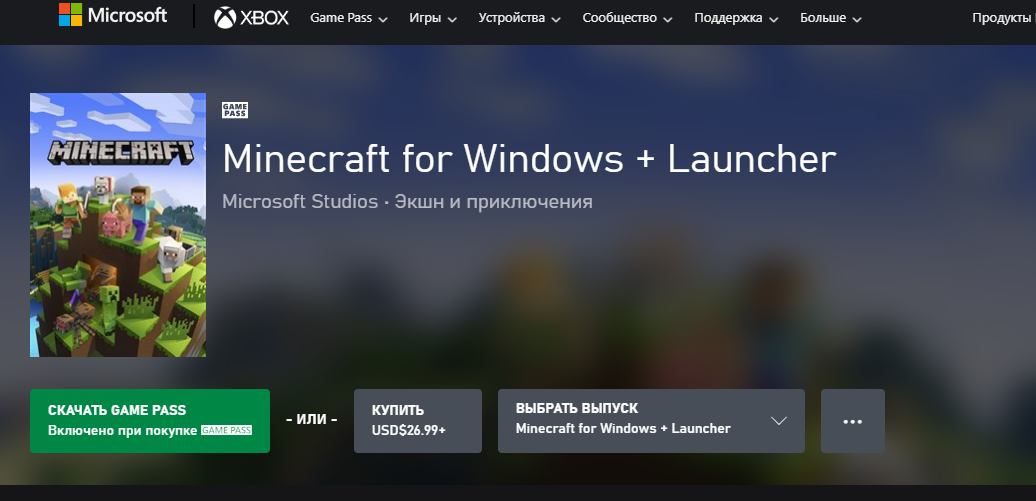The image size is (1036, 501).
Task: Click the Microsoft Studios publisher text
Action: click(x=300, y=202)
